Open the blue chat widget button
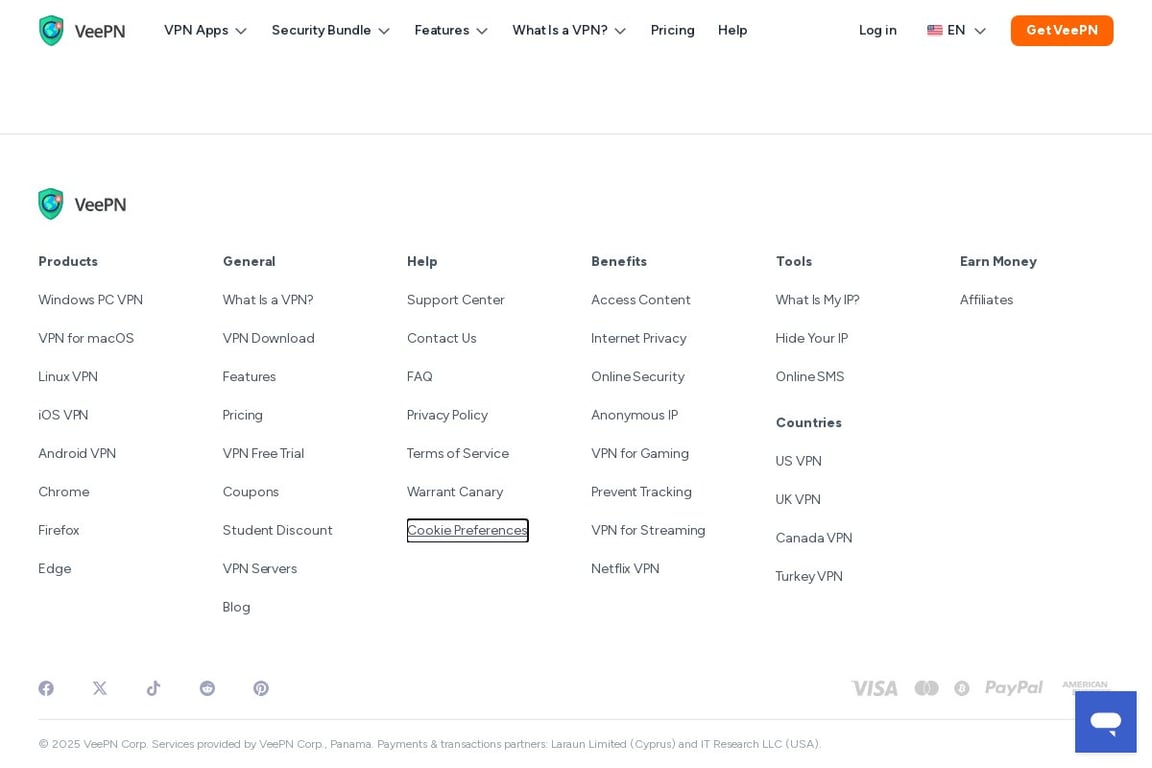The height and width of the screenshot is (768, 1152). (x=1105, y=722)
